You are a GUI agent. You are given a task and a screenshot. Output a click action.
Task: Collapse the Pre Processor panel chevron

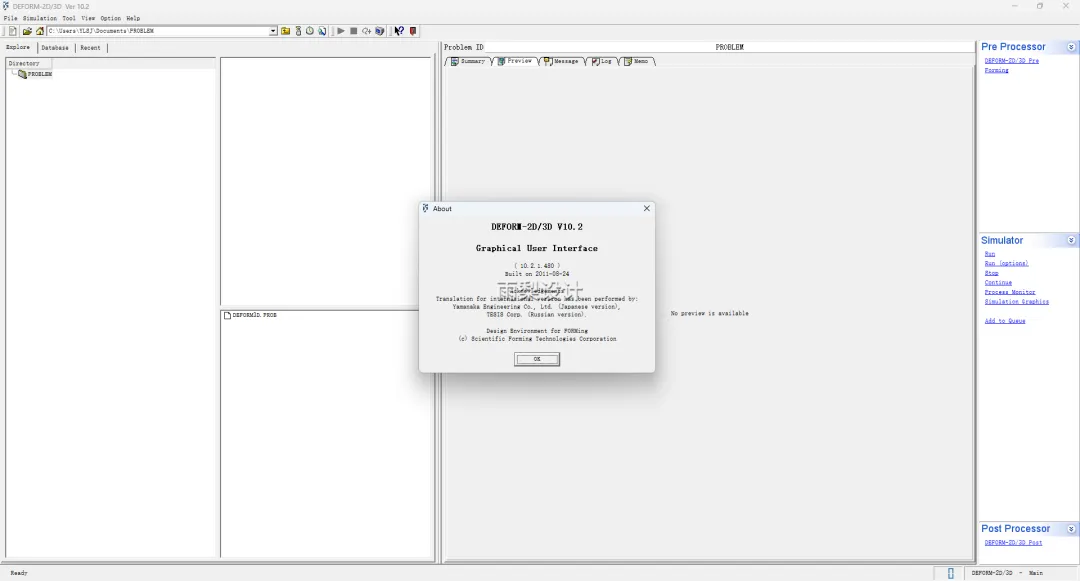click(1071, 47)
